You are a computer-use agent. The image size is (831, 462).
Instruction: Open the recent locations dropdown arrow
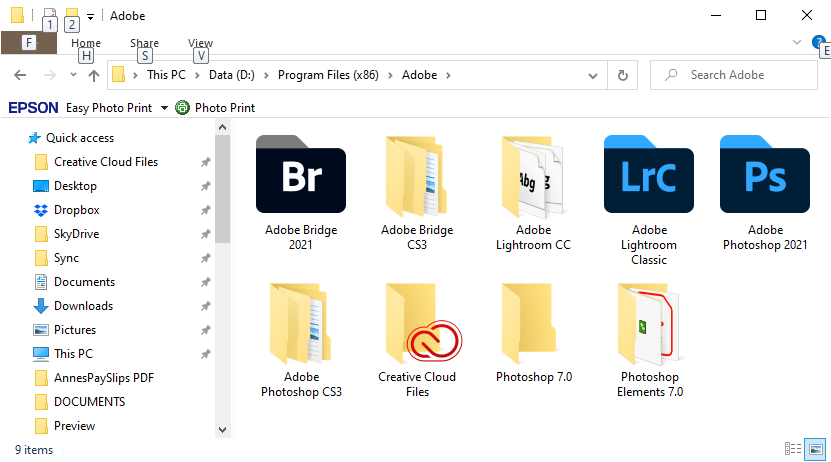click(x=73, y=75)
